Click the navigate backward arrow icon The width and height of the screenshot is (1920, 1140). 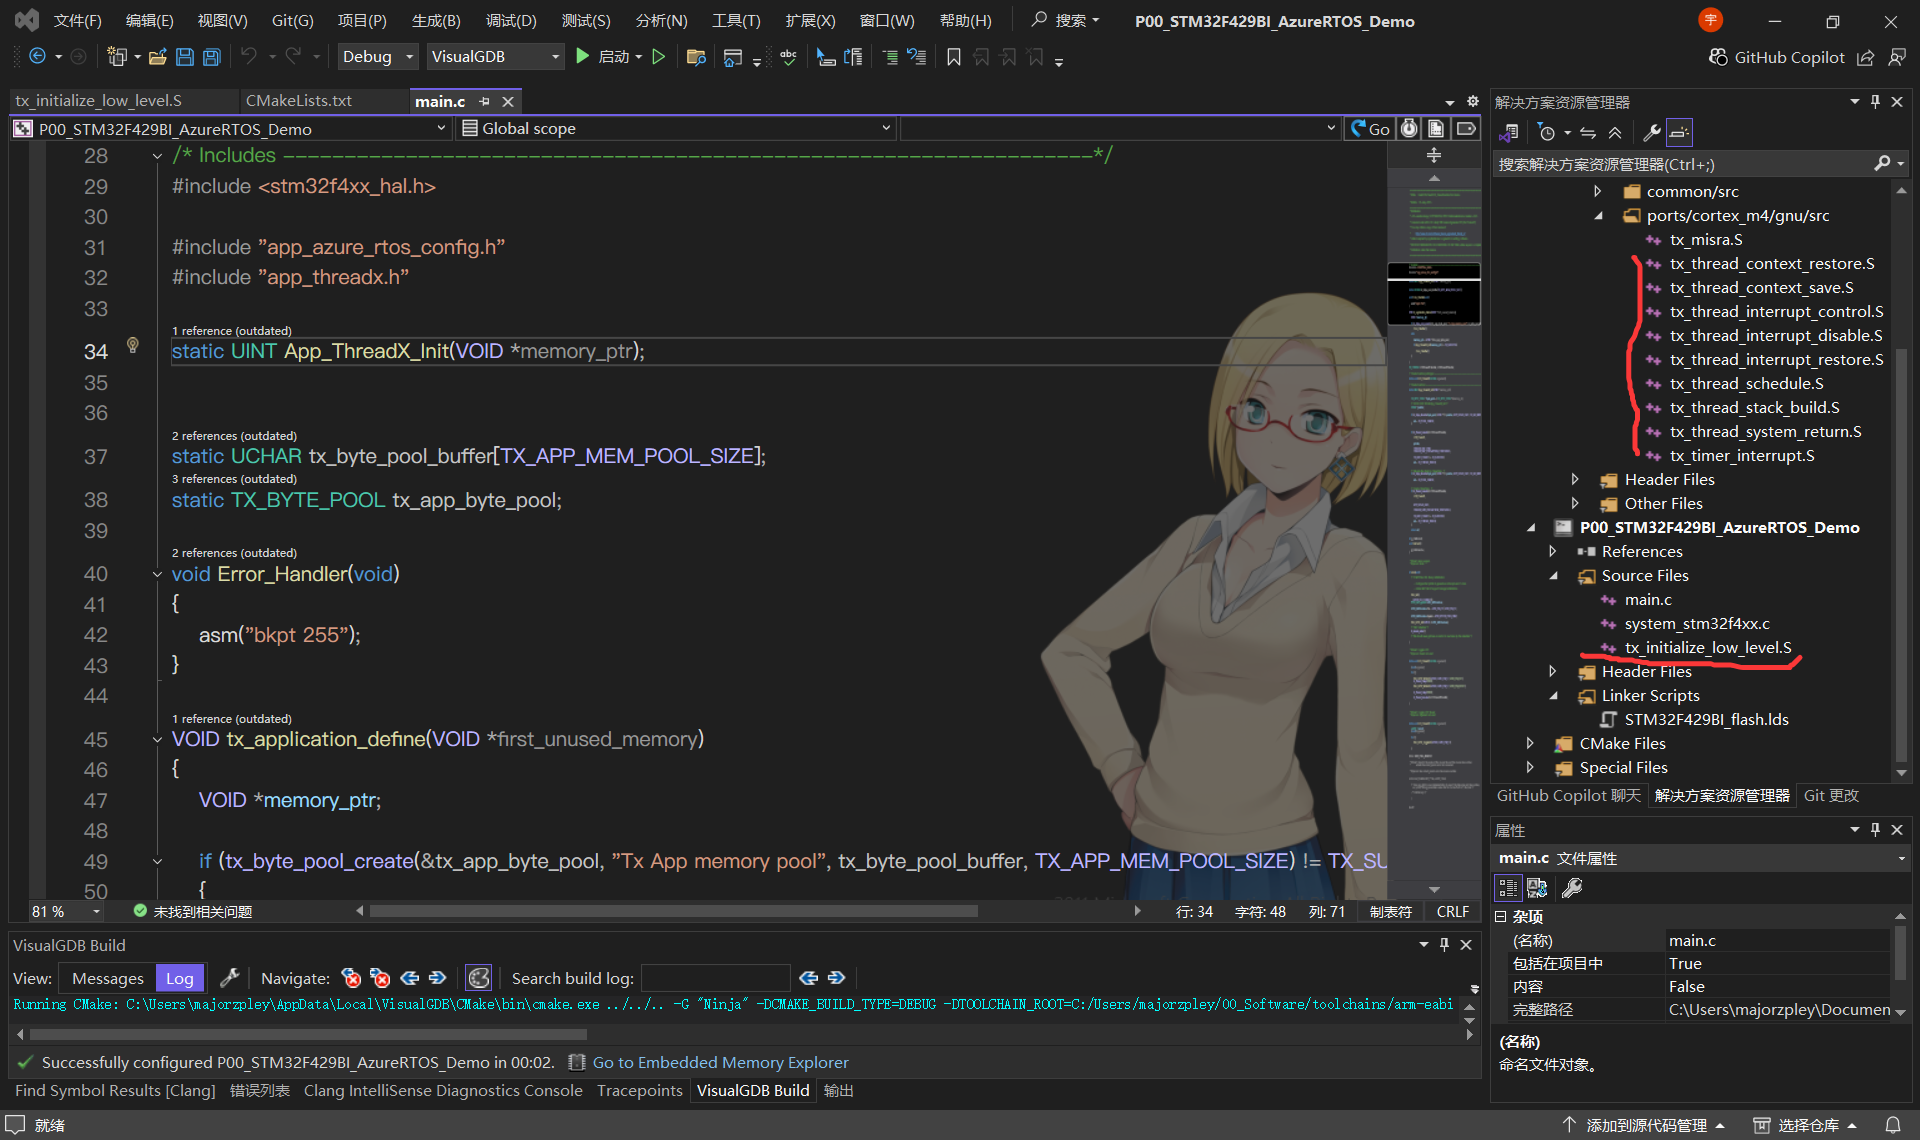[37, 57]
